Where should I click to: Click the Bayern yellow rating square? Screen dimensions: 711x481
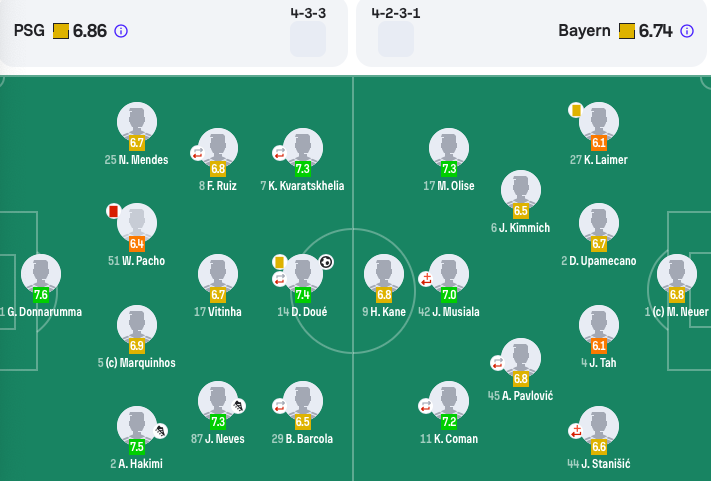pos(627,31)
